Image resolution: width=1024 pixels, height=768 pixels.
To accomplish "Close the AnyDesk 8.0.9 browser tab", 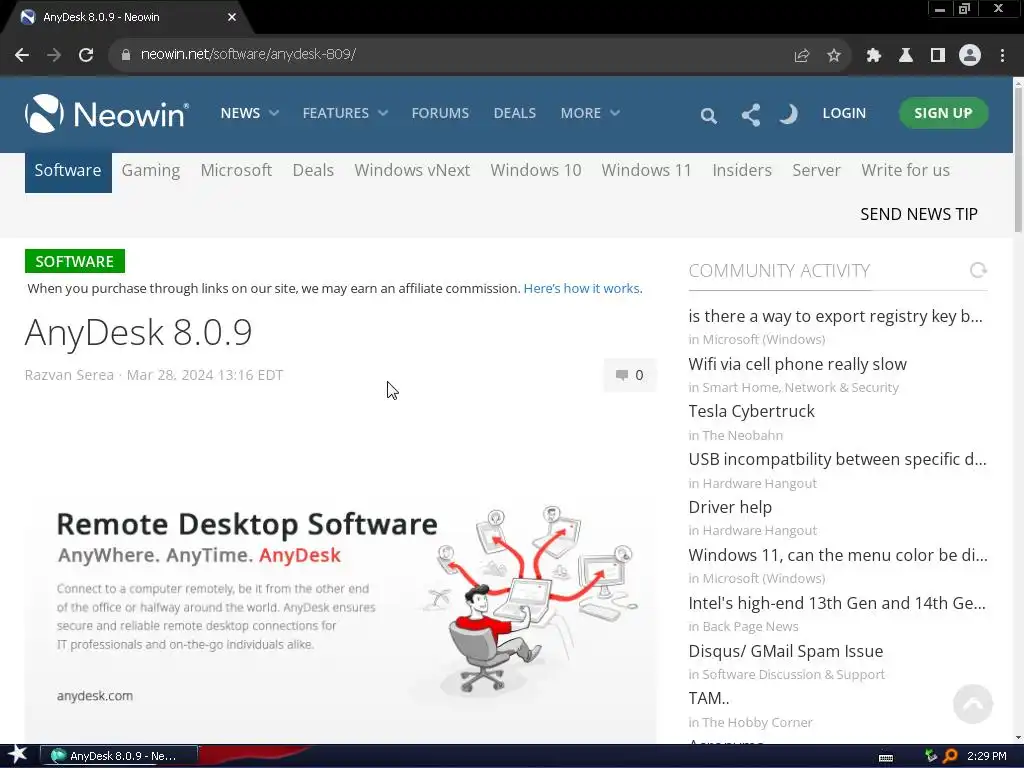I will pyautogui.click(x=232, y=17).
